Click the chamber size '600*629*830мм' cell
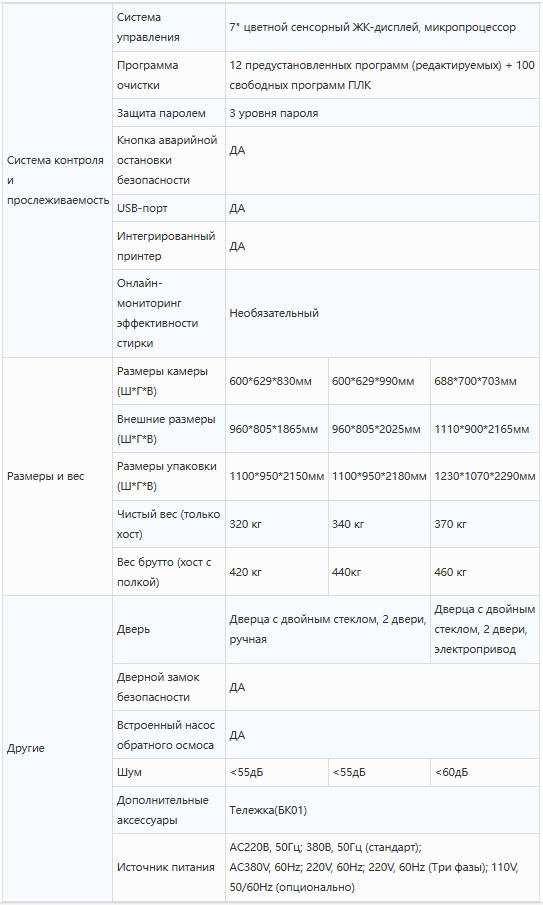The width and height of the screenshot is (543, 905). [276, 382]
